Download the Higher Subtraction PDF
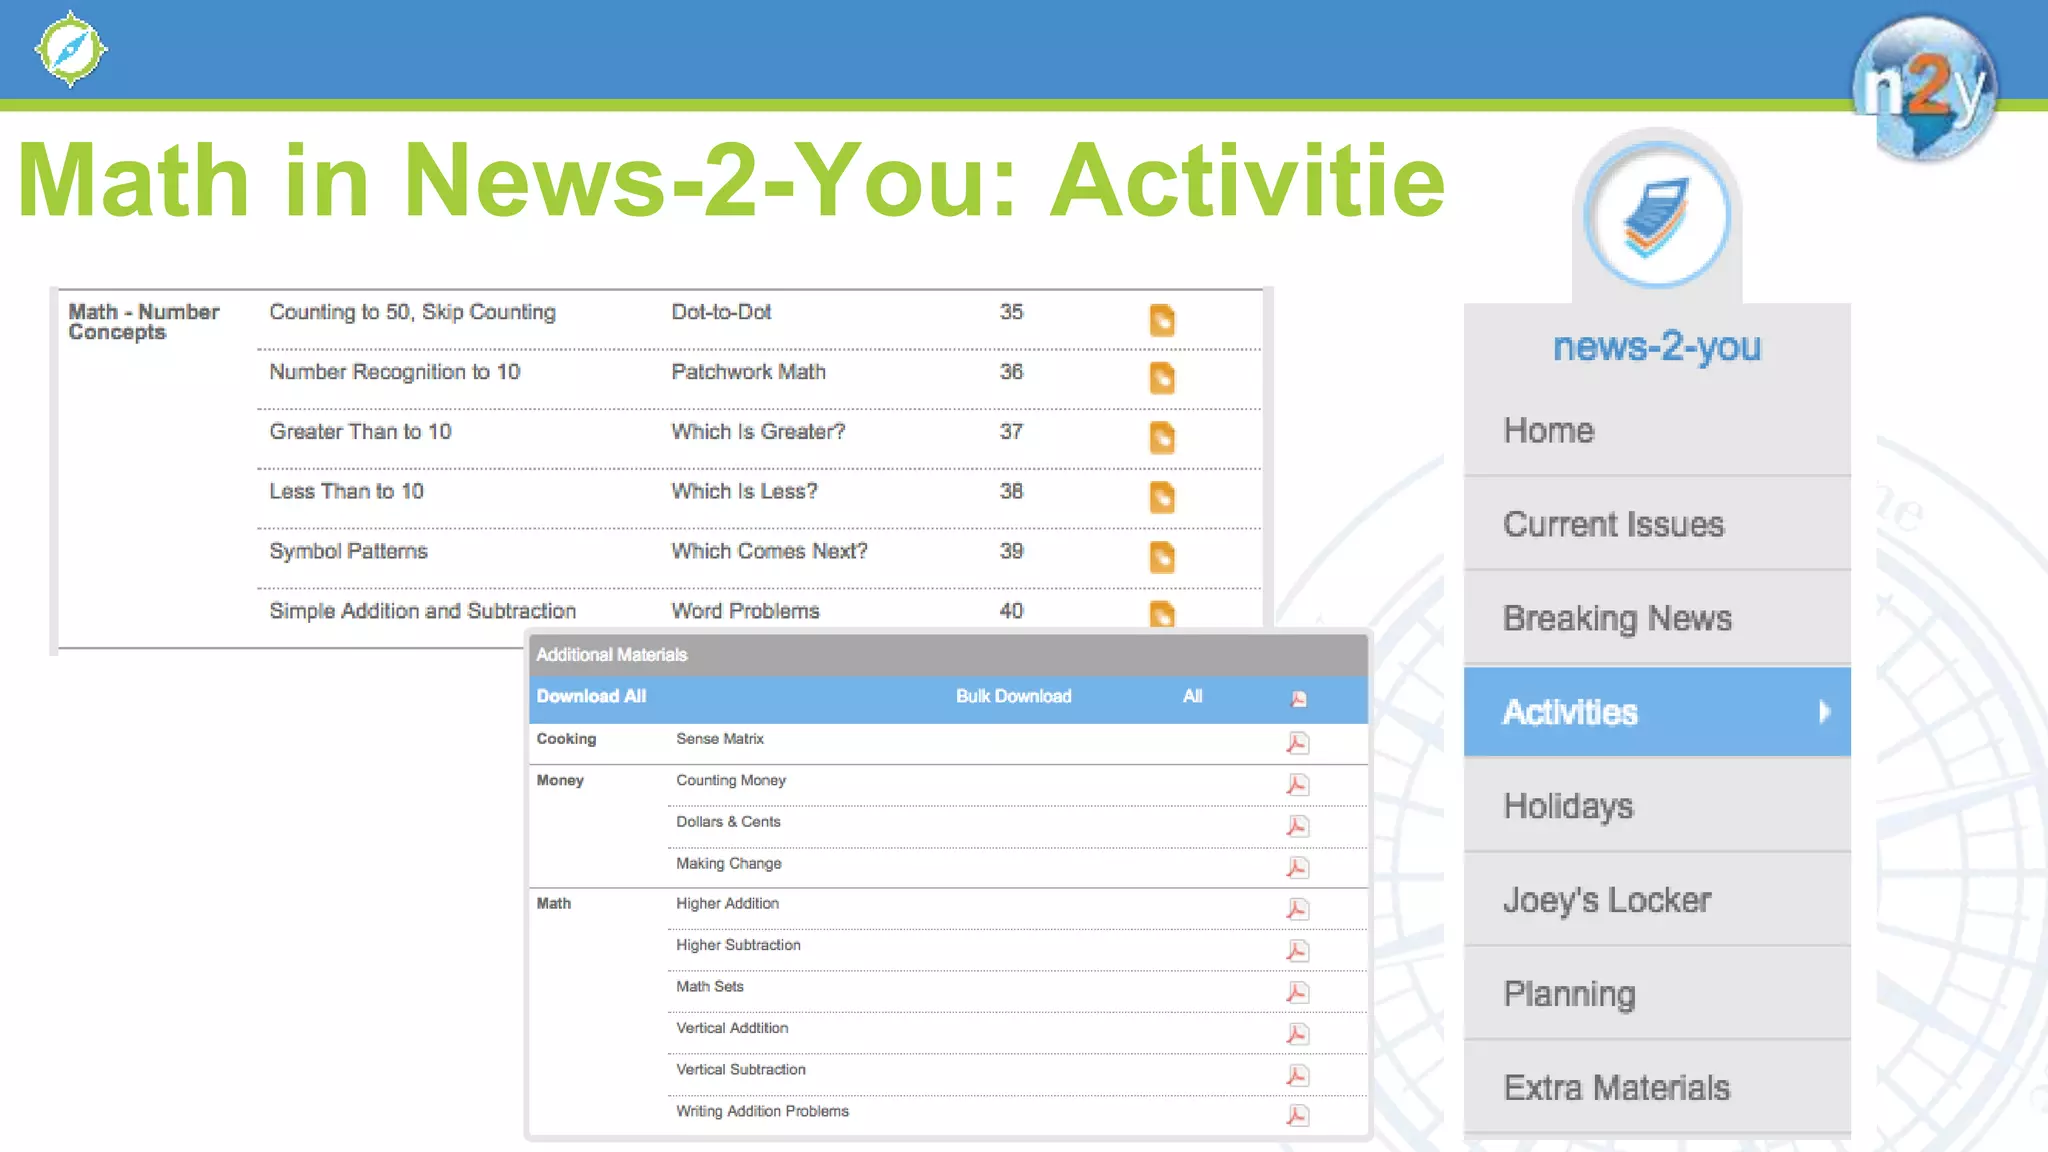The height and width of the screenshot is (1152, 2048). click(1297, 951)
